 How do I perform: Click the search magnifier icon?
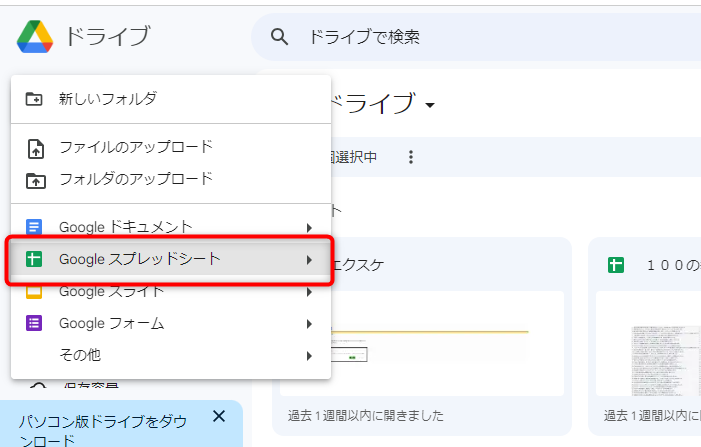pyautogui.click(x=279, y=37)
